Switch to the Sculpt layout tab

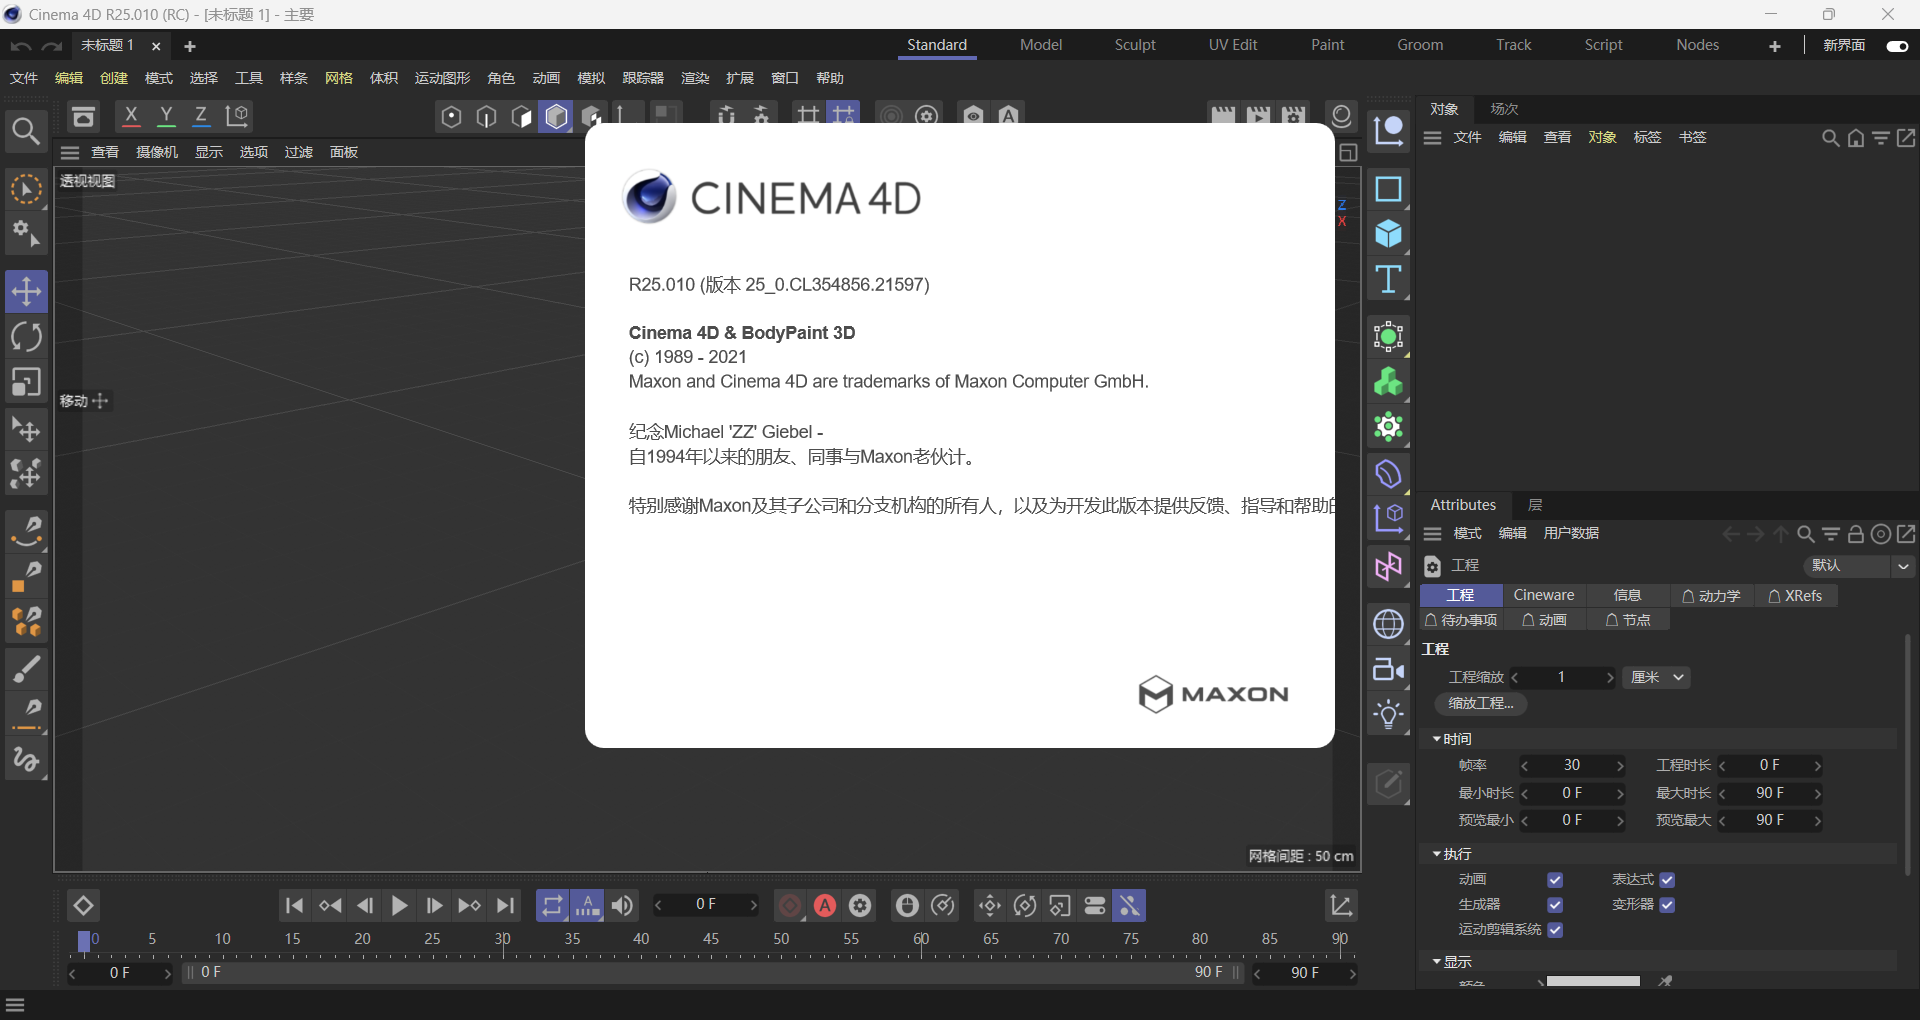(1135, 45)
